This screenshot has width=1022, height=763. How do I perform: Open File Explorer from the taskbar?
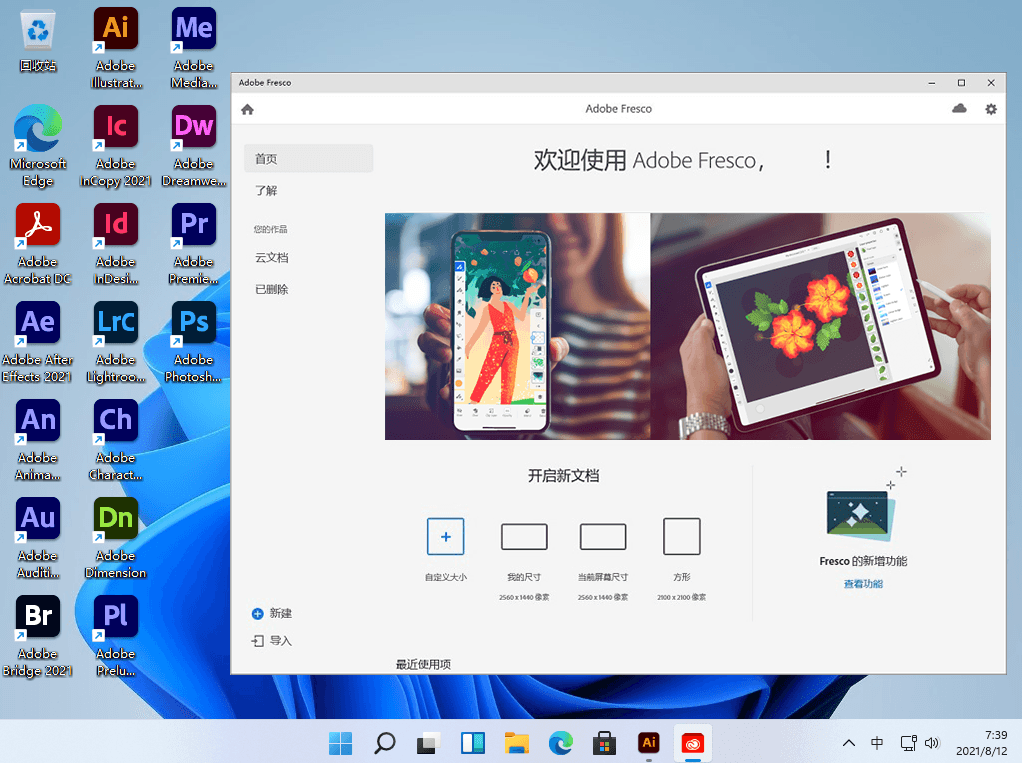[x=517, y=743]
